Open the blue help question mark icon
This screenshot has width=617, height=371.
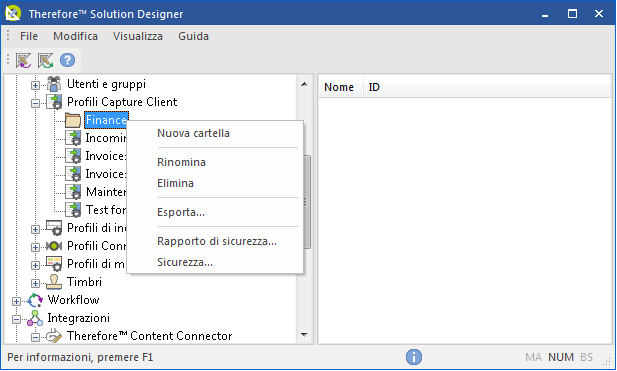point(67,60)
